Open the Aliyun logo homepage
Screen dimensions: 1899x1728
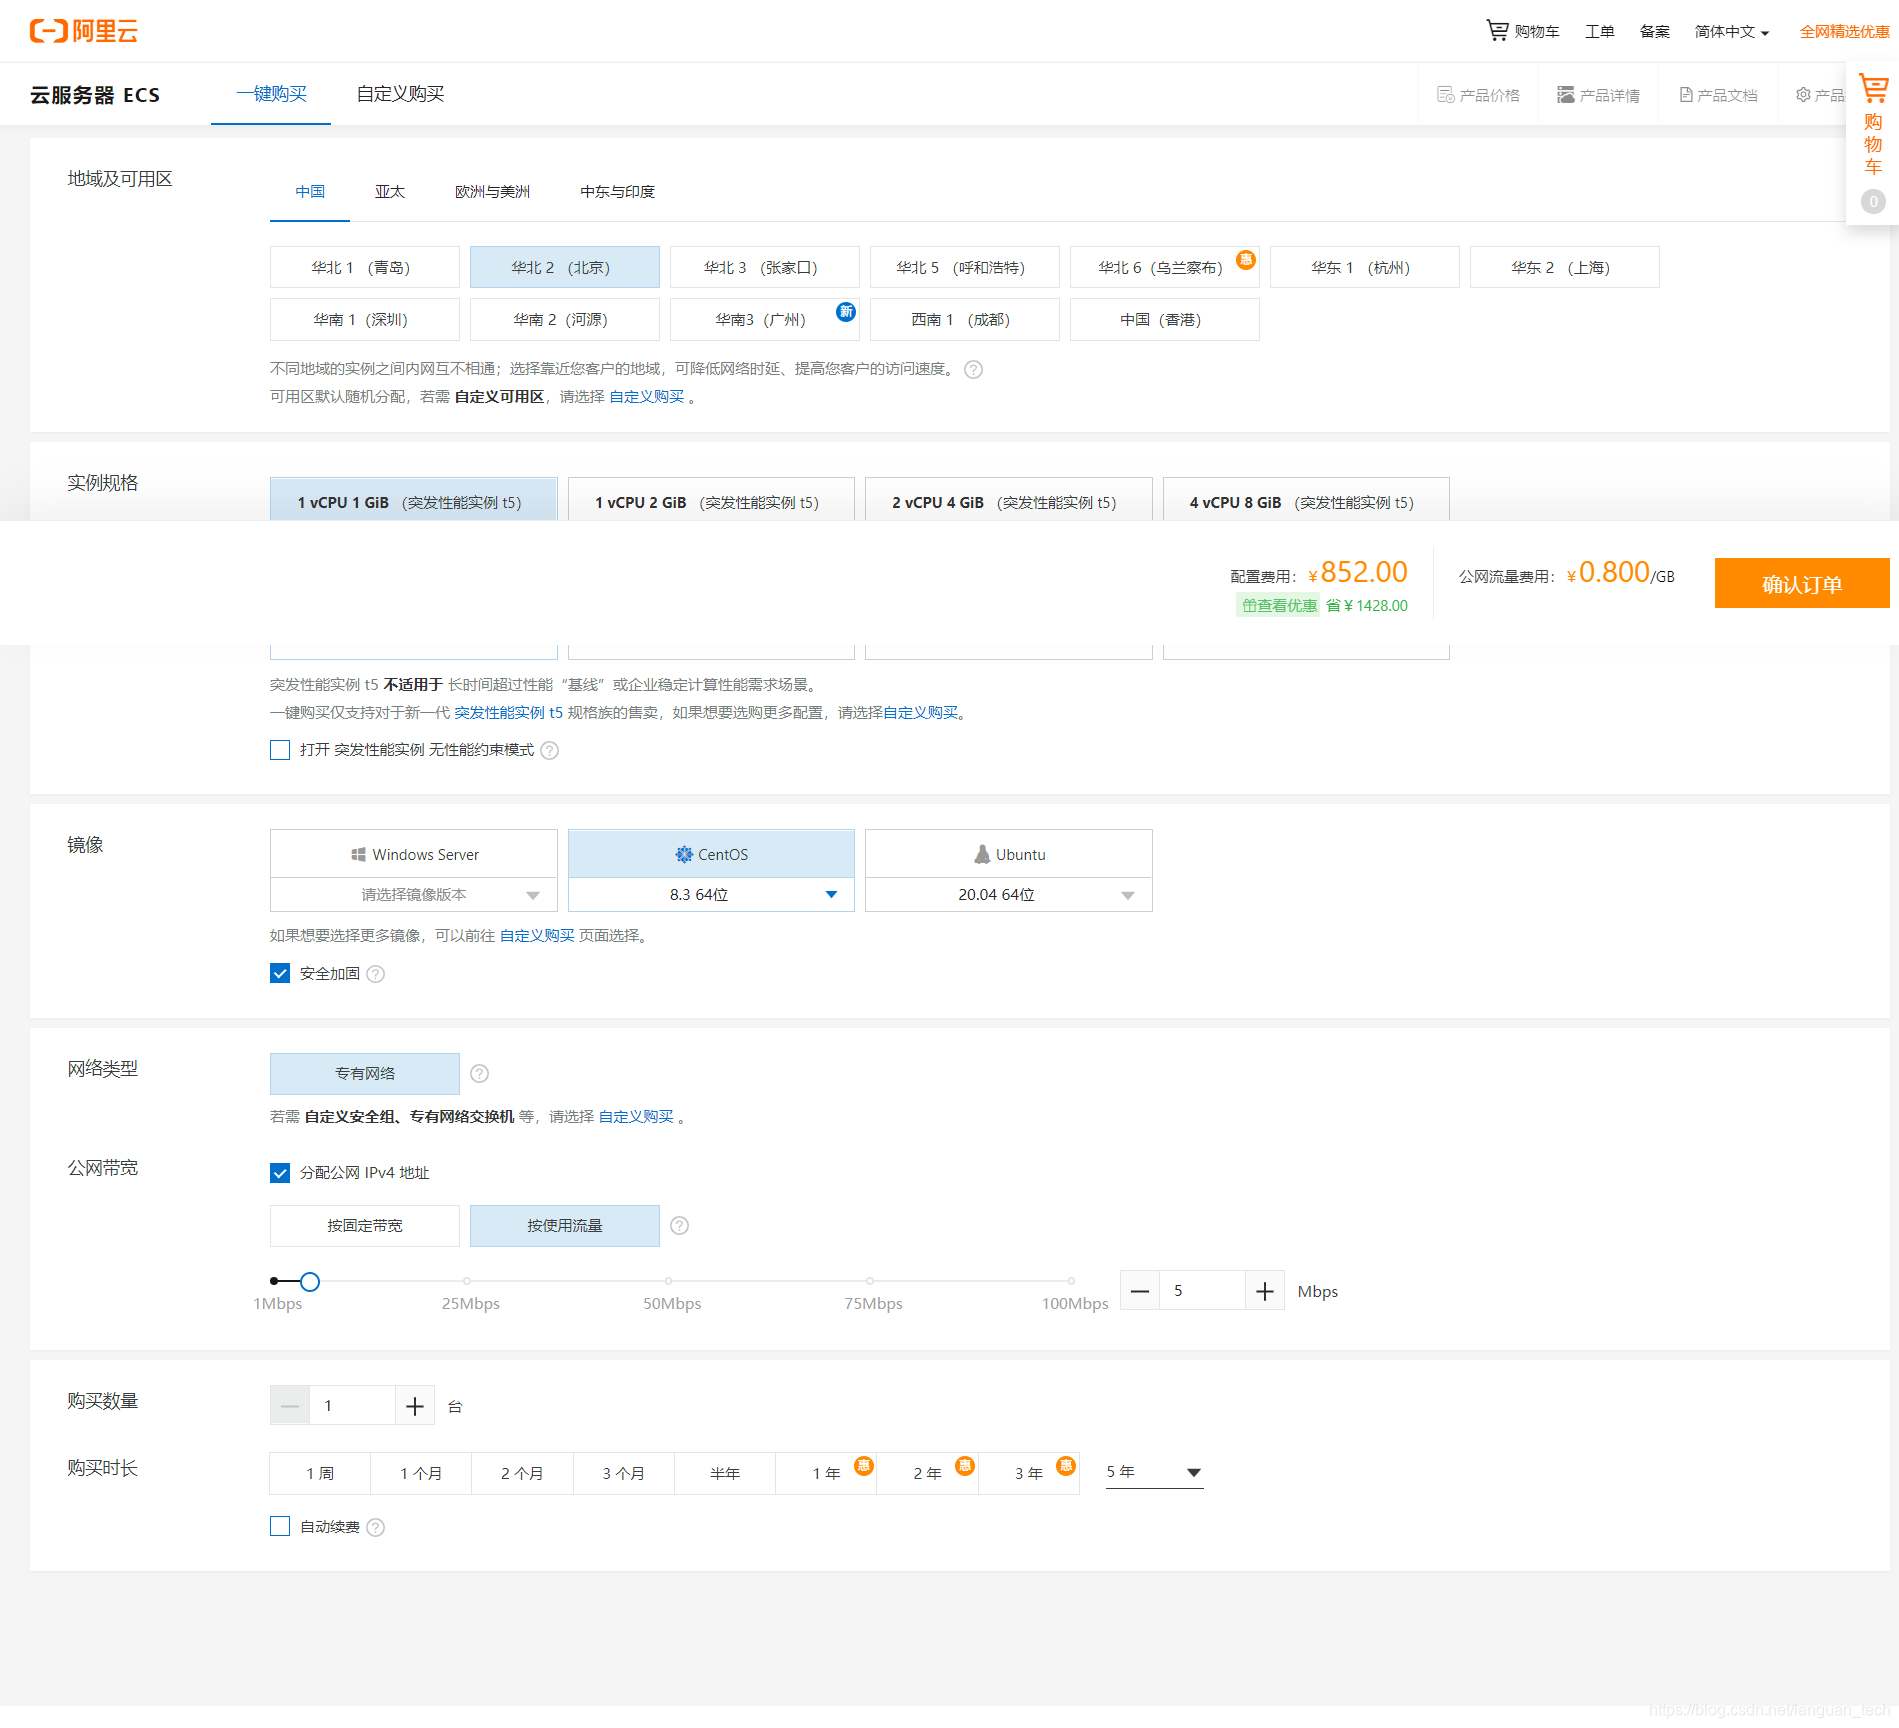click(x=84, y=31)
